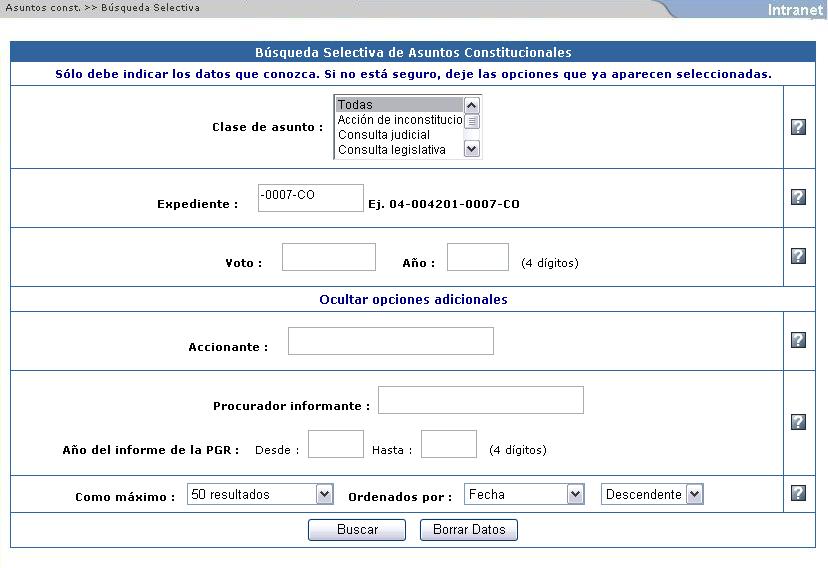Collapse via Ocultar opciones adicionales link

point(413,299)
